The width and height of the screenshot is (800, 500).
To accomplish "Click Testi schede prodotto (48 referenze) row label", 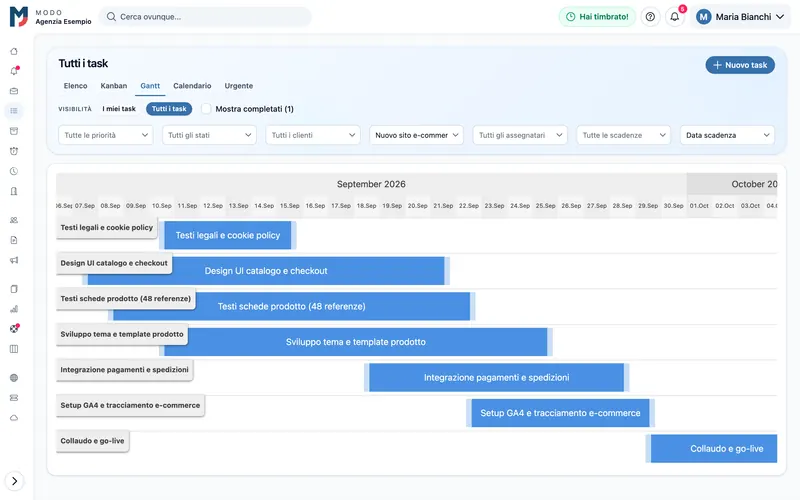I will [126, 298].
